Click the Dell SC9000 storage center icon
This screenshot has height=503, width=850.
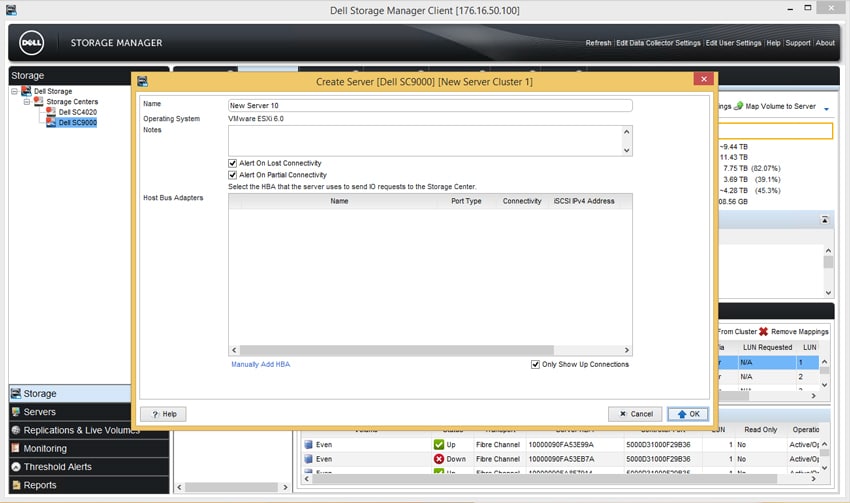pos(50,122)
